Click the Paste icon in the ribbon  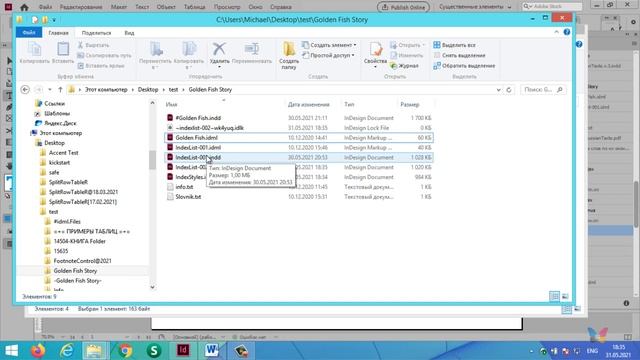click(63, 49)
